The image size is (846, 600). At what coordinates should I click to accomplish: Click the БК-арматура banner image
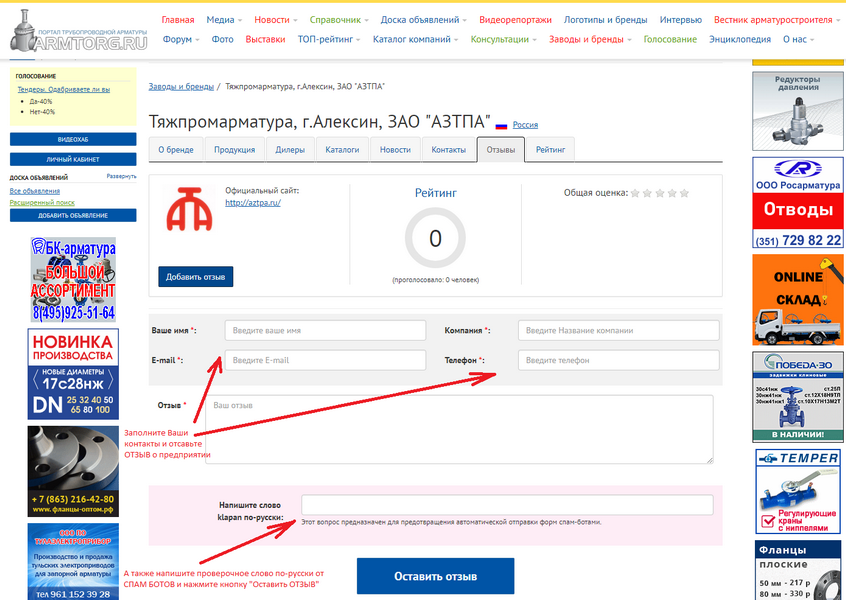click(73, 279)
